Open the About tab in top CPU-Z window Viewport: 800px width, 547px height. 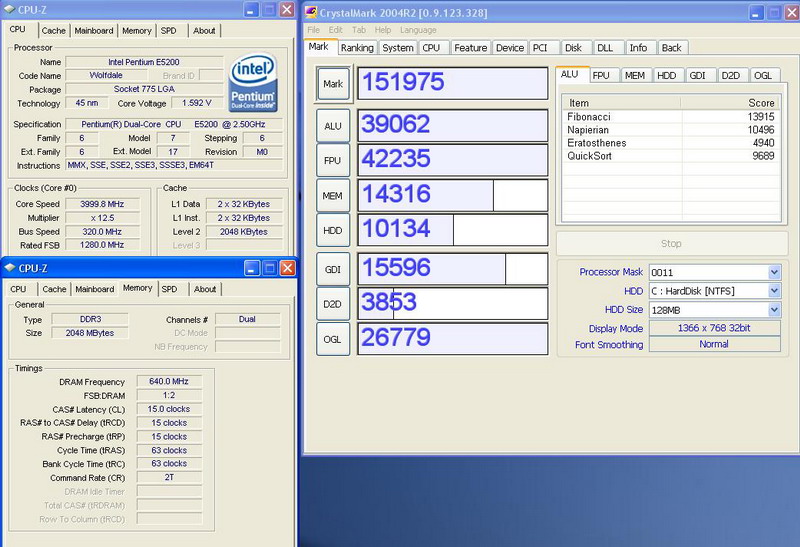point(204,31)
